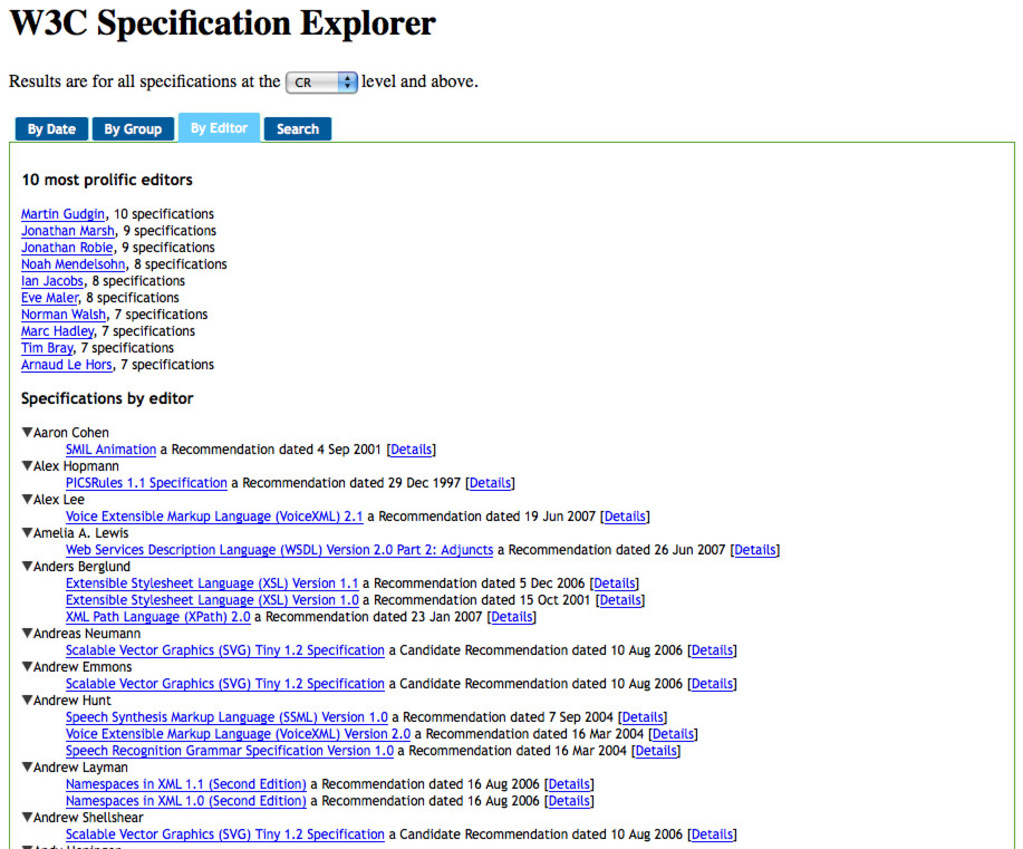The height and width of the screenshot is (849, 1023).
Task: Open Arnaud Le Hors's editor link
Action: 67,365
